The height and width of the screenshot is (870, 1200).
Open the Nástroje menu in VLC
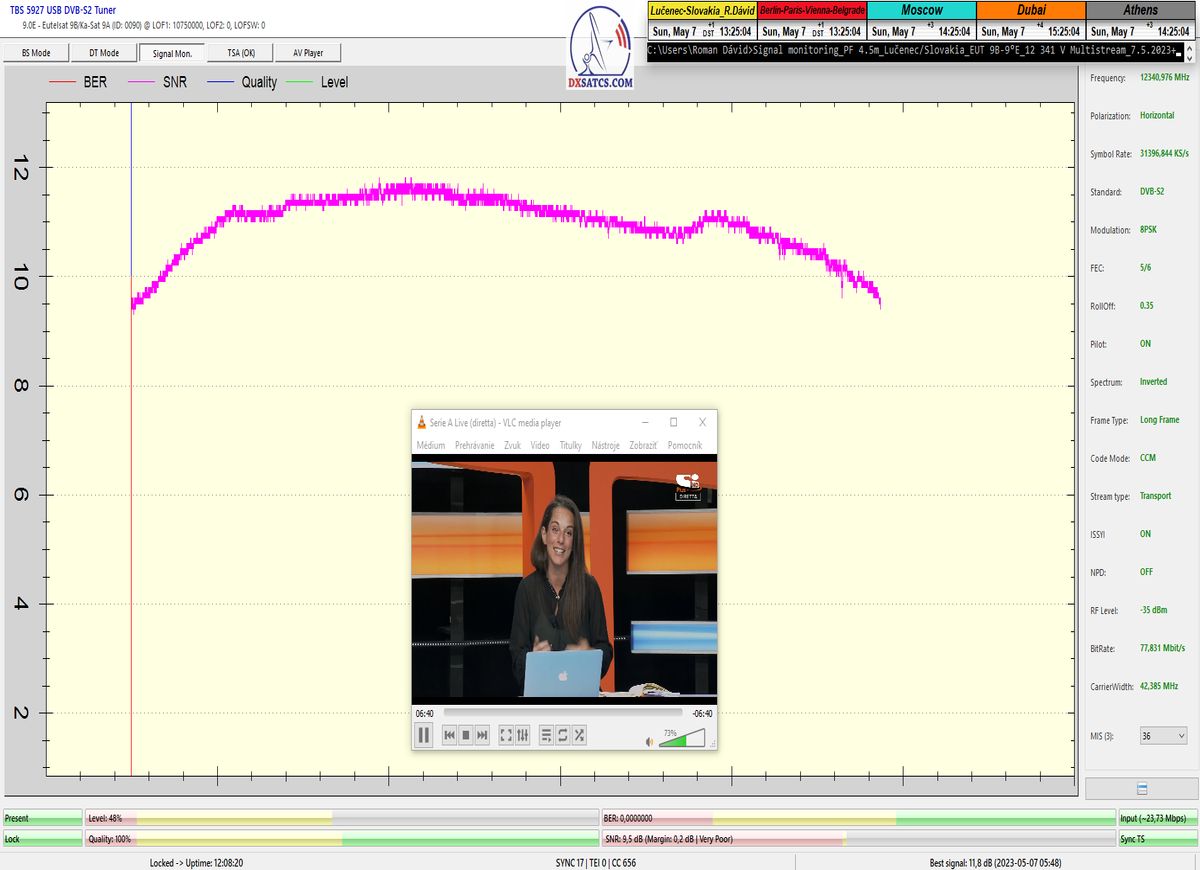point(605,445)
